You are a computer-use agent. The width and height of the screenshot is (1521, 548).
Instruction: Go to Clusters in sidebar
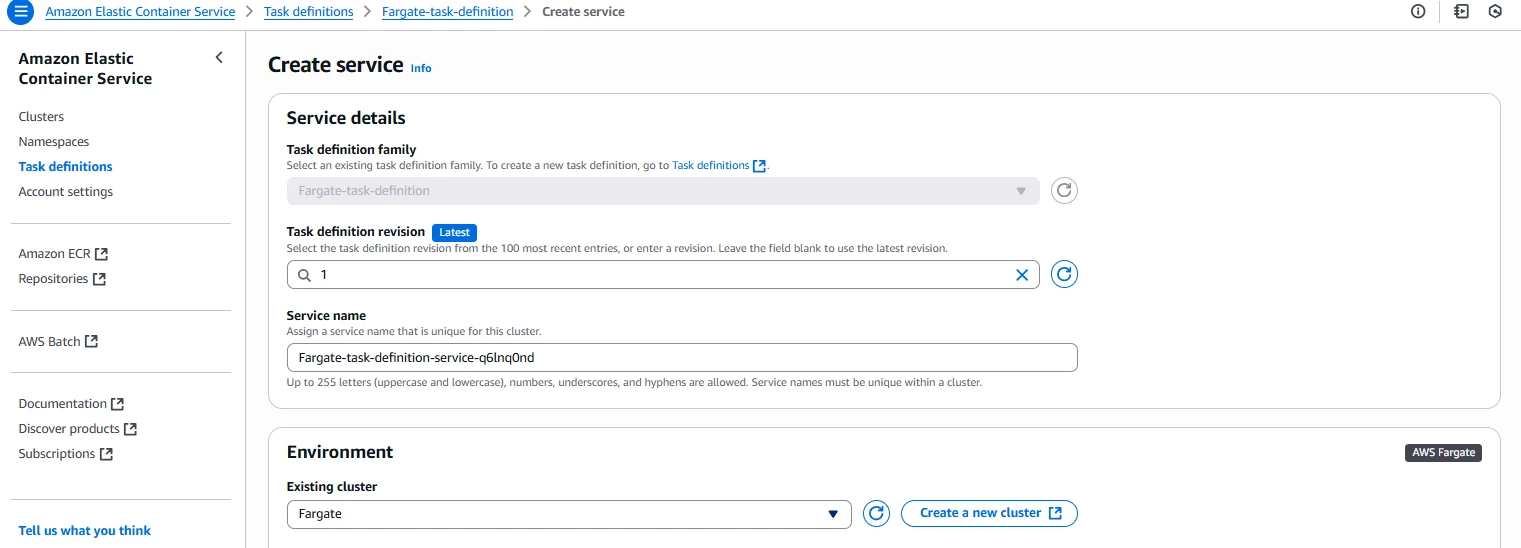click(x=41, y=117)
